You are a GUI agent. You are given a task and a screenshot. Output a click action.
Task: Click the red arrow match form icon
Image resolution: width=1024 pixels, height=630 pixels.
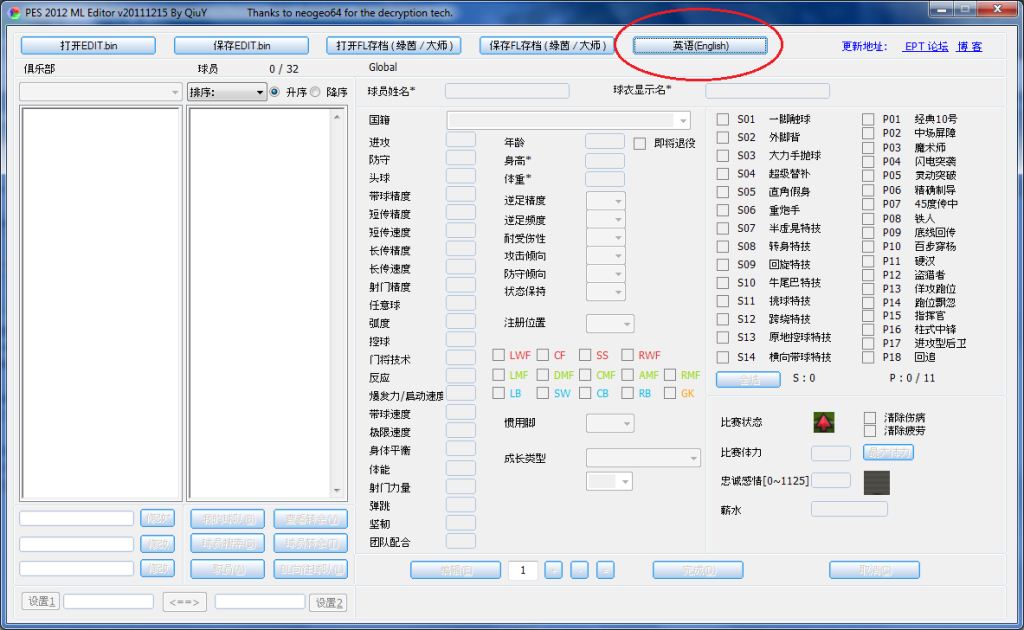[x=822, y=422]
